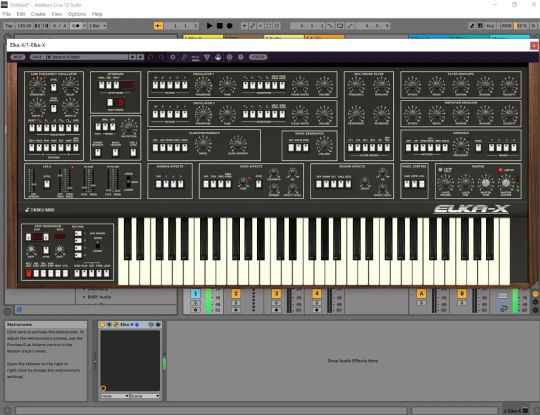Toggle the LFO Sync switch
540x415 pixels.
tap(54, 87)
